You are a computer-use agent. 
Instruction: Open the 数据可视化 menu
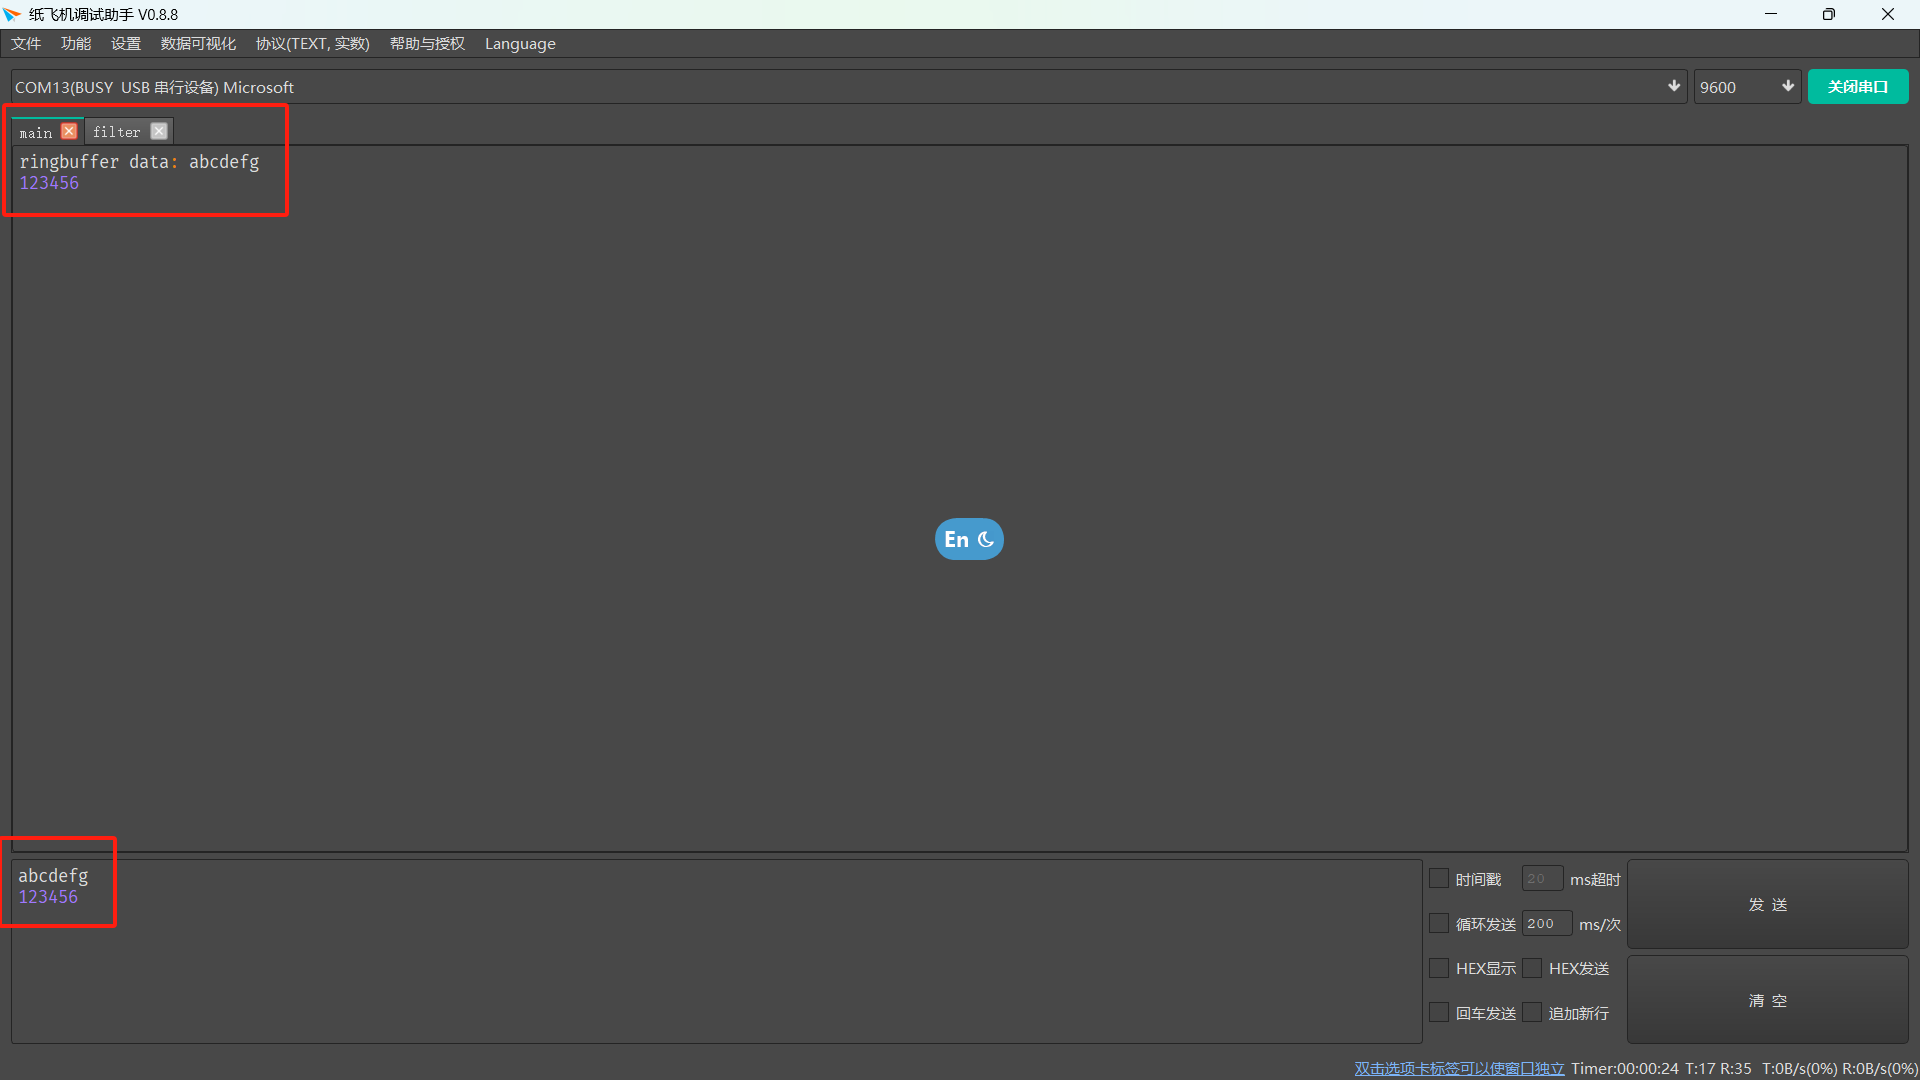198,44
